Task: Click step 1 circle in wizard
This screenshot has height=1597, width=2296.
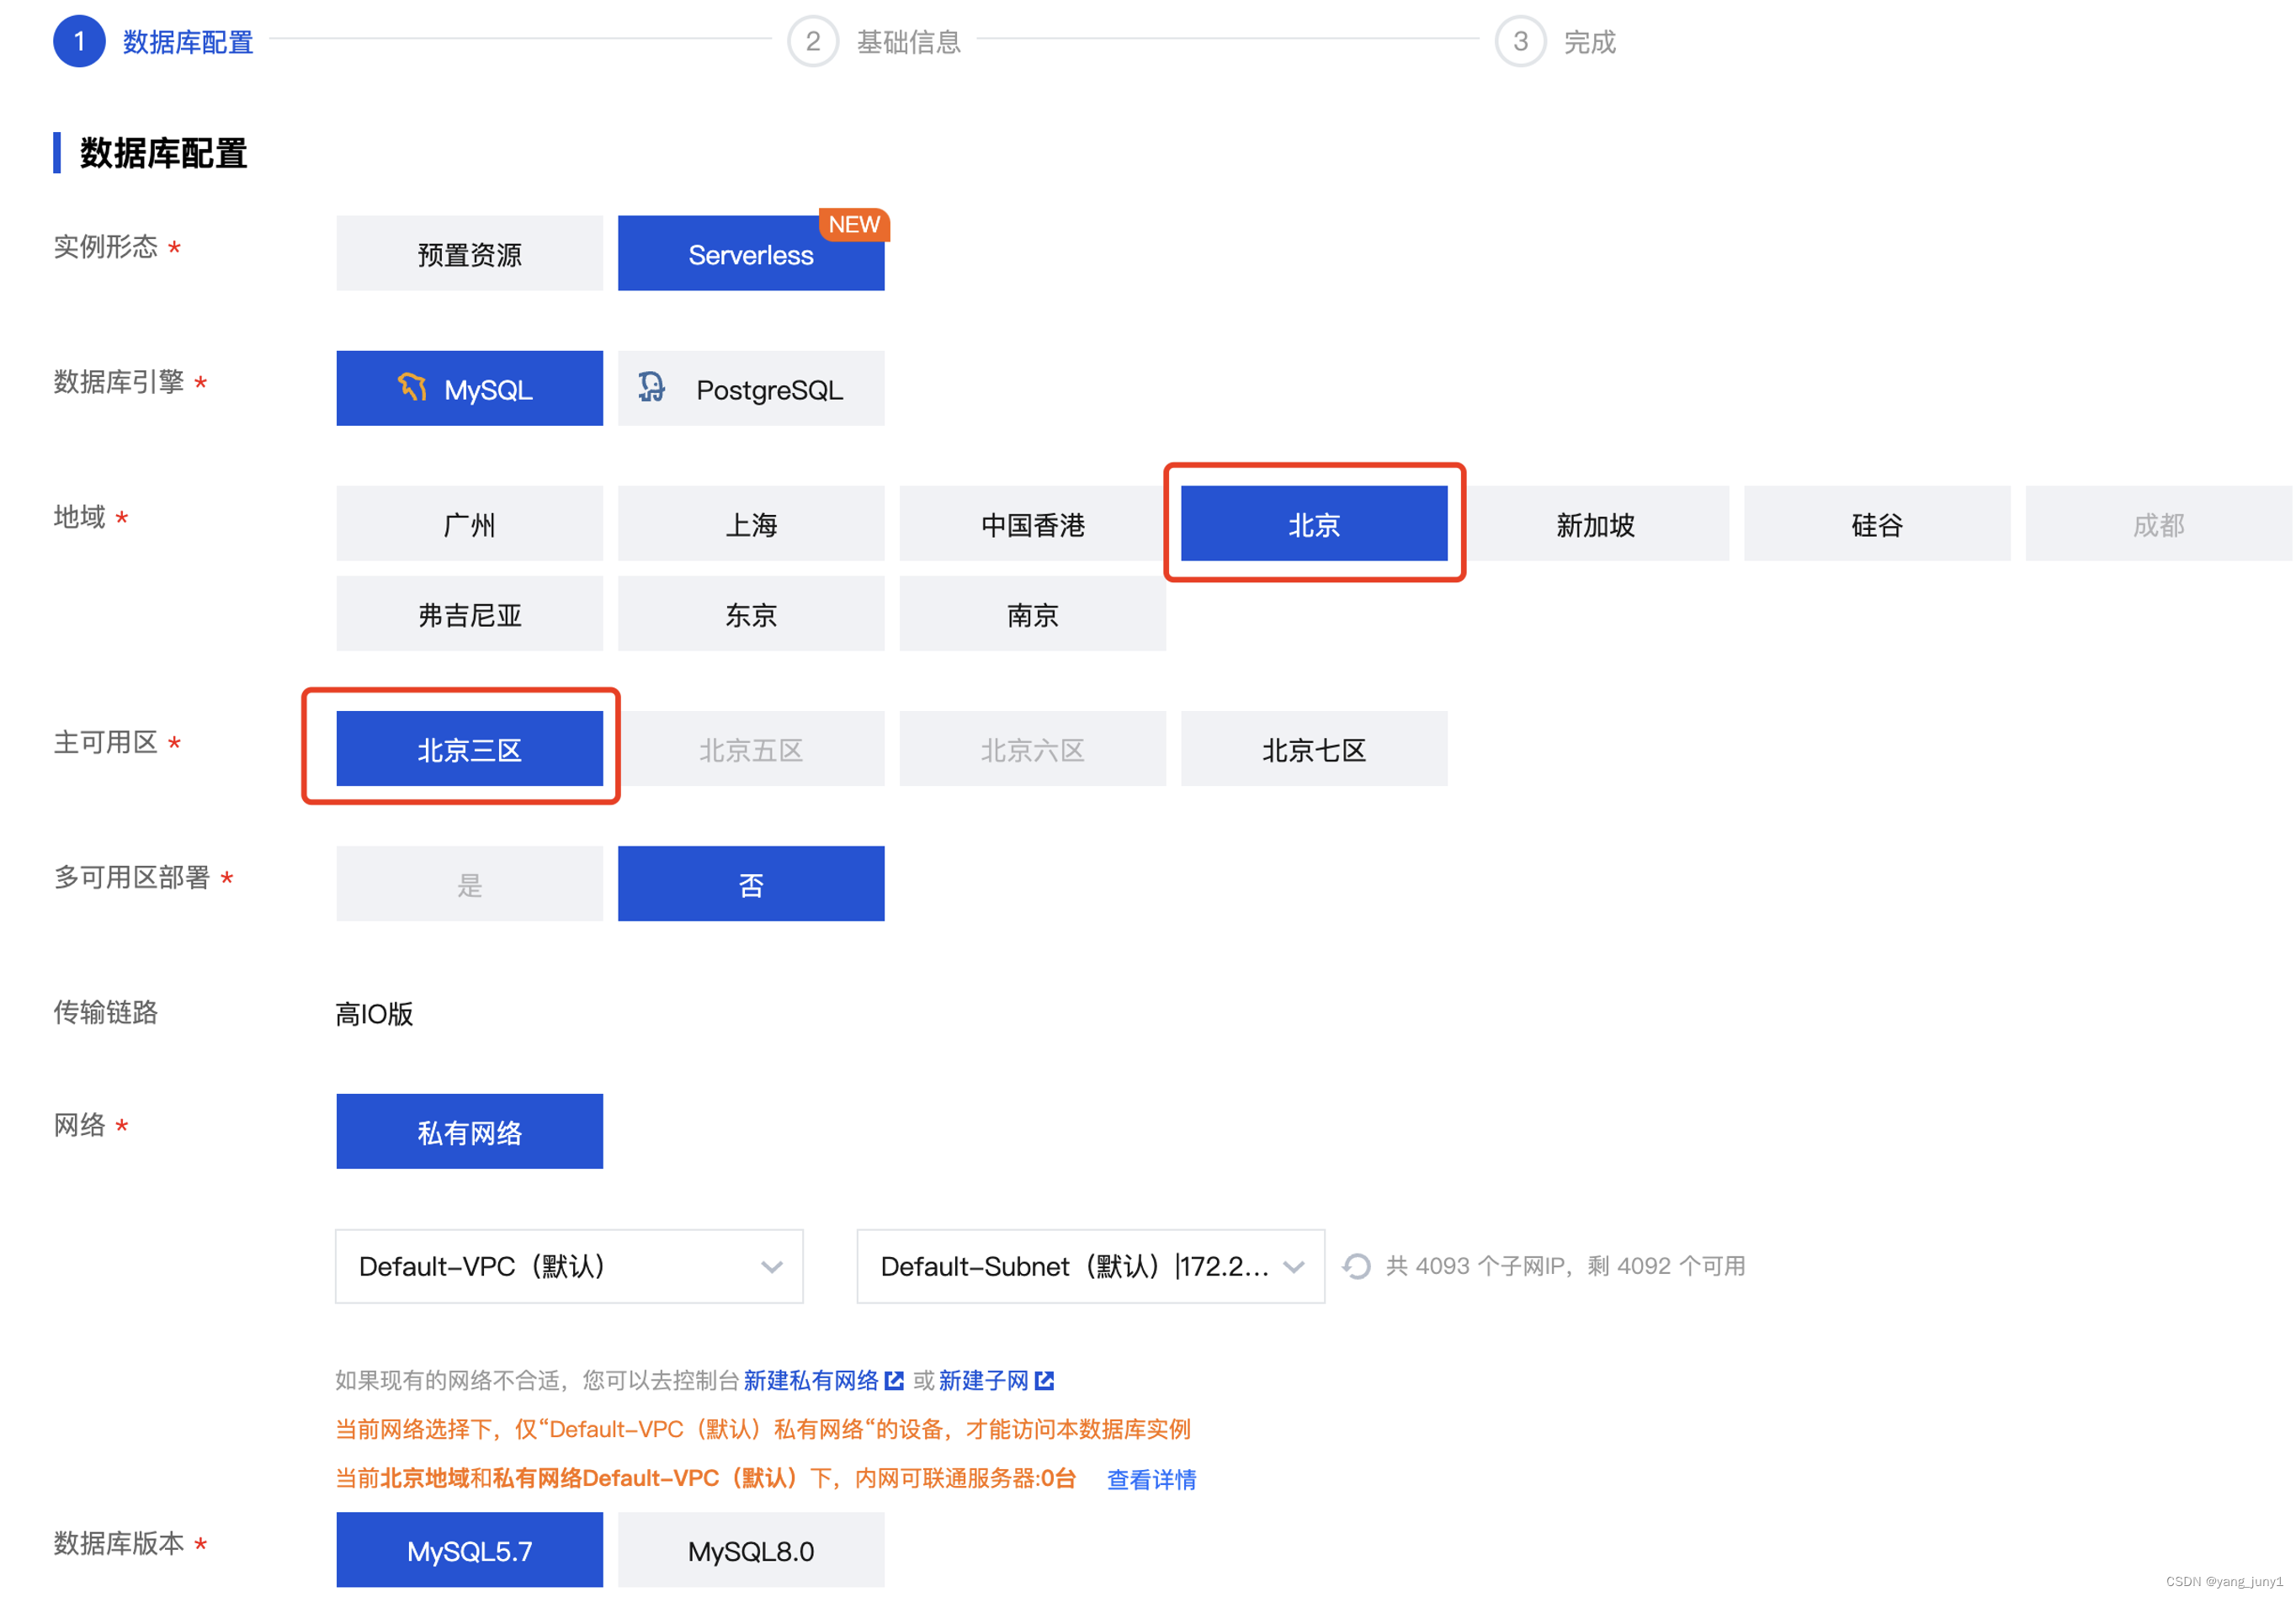Action: coord(79,41)
